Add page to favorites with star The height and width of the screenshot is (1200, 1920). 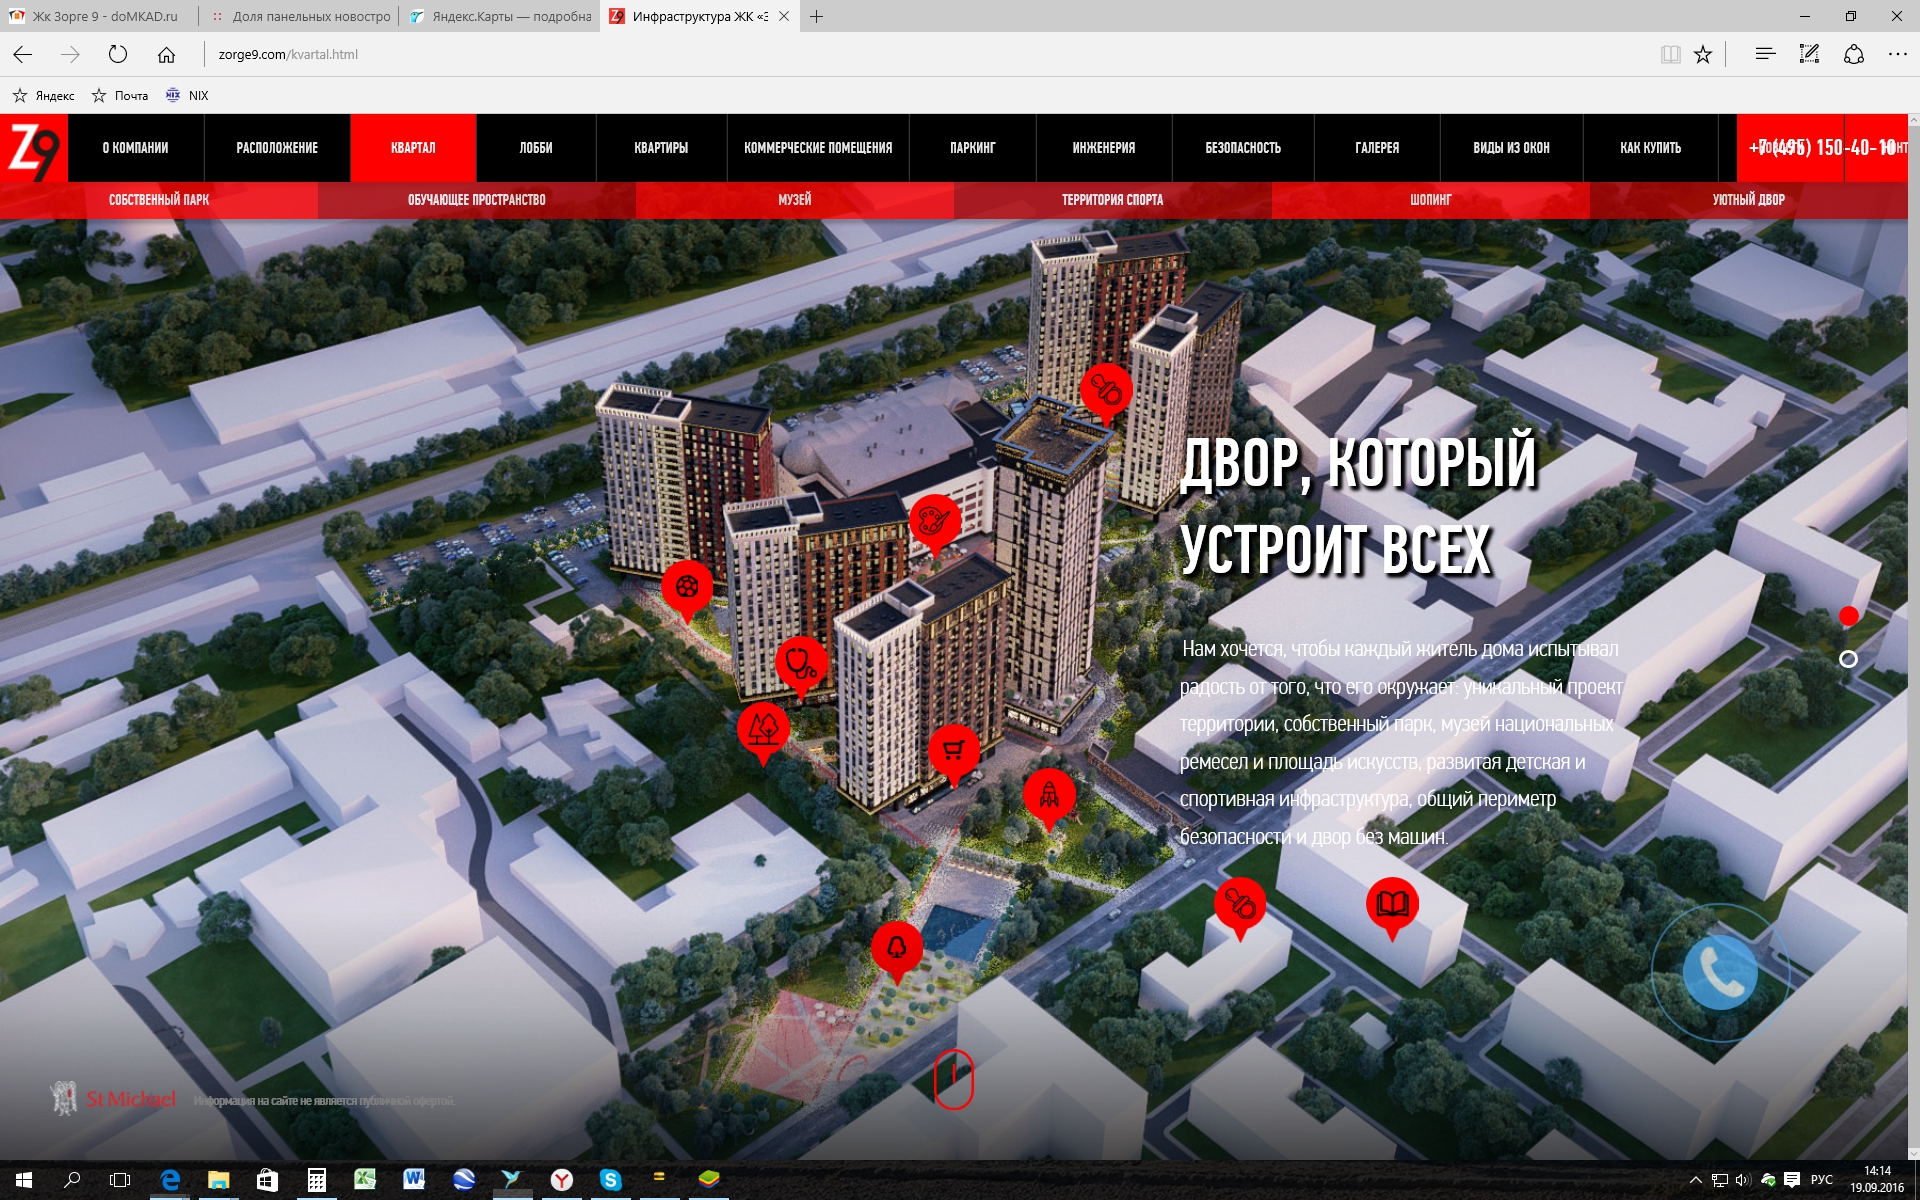1703,55
